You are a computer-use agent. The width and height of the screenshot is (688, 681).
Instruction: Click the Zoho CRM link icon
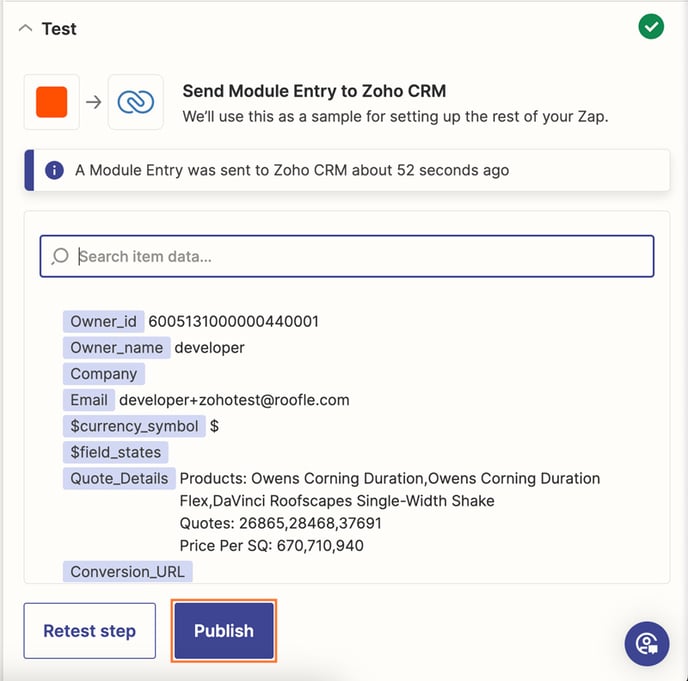coord(136,102)
